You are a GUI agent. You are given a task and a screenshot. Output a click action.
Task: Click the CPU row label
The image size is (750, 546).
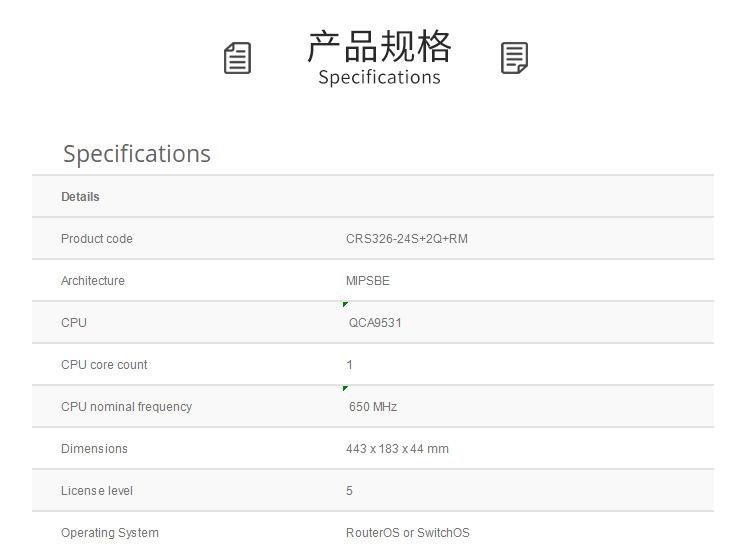tap(74, 323)
